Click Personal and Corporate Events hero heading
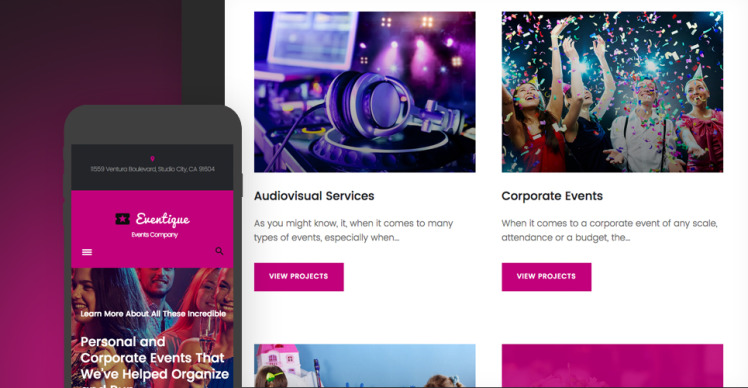This screenshot has height=388, width=748. 155,358
